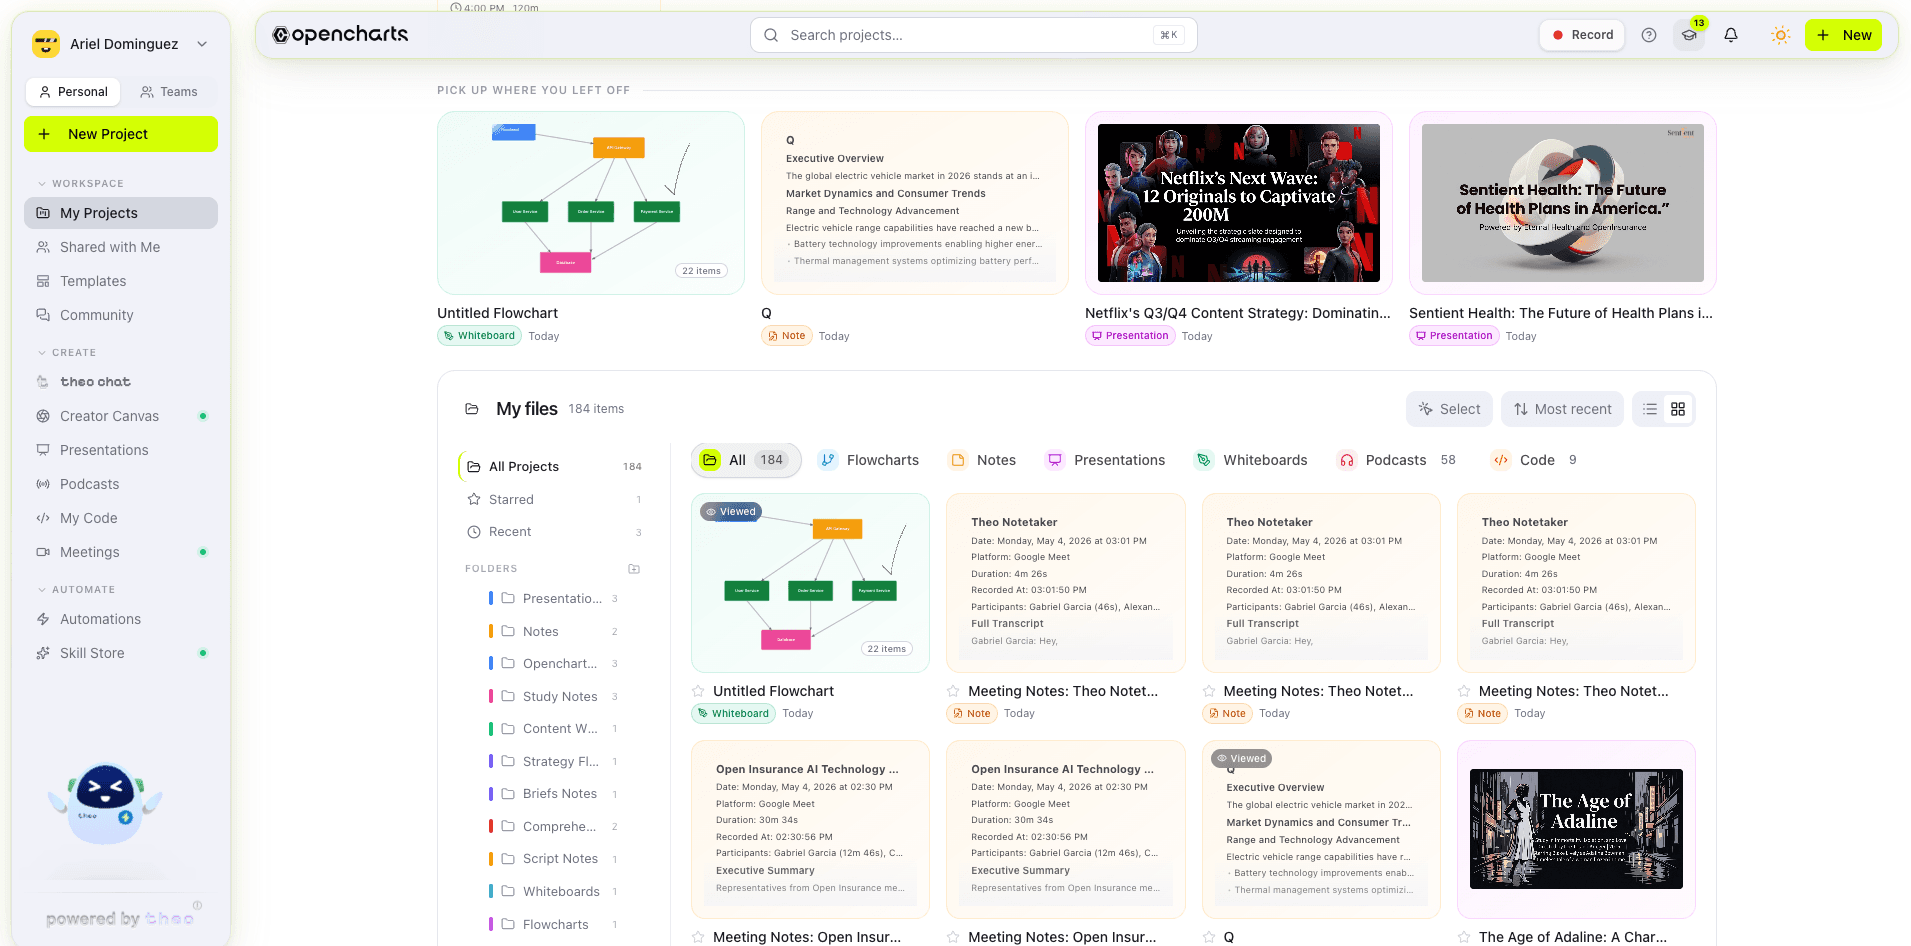1911x946 pixels.
Task: Filter files by Presentations tab
Action: click(x=1106, y=460)
